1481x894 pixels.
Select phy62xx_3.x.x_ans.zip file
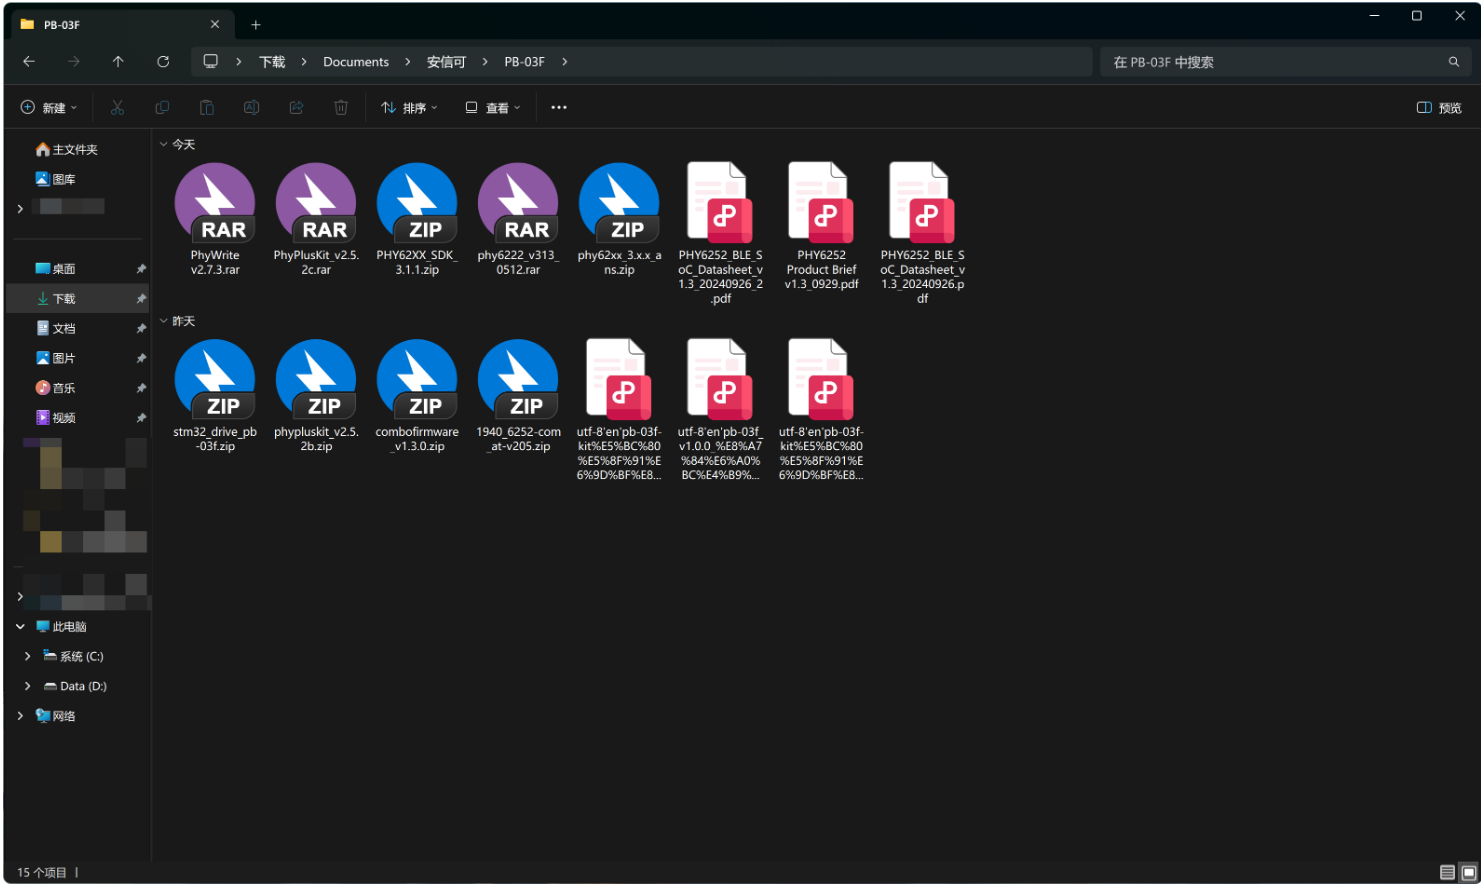[x=619, y=220]
